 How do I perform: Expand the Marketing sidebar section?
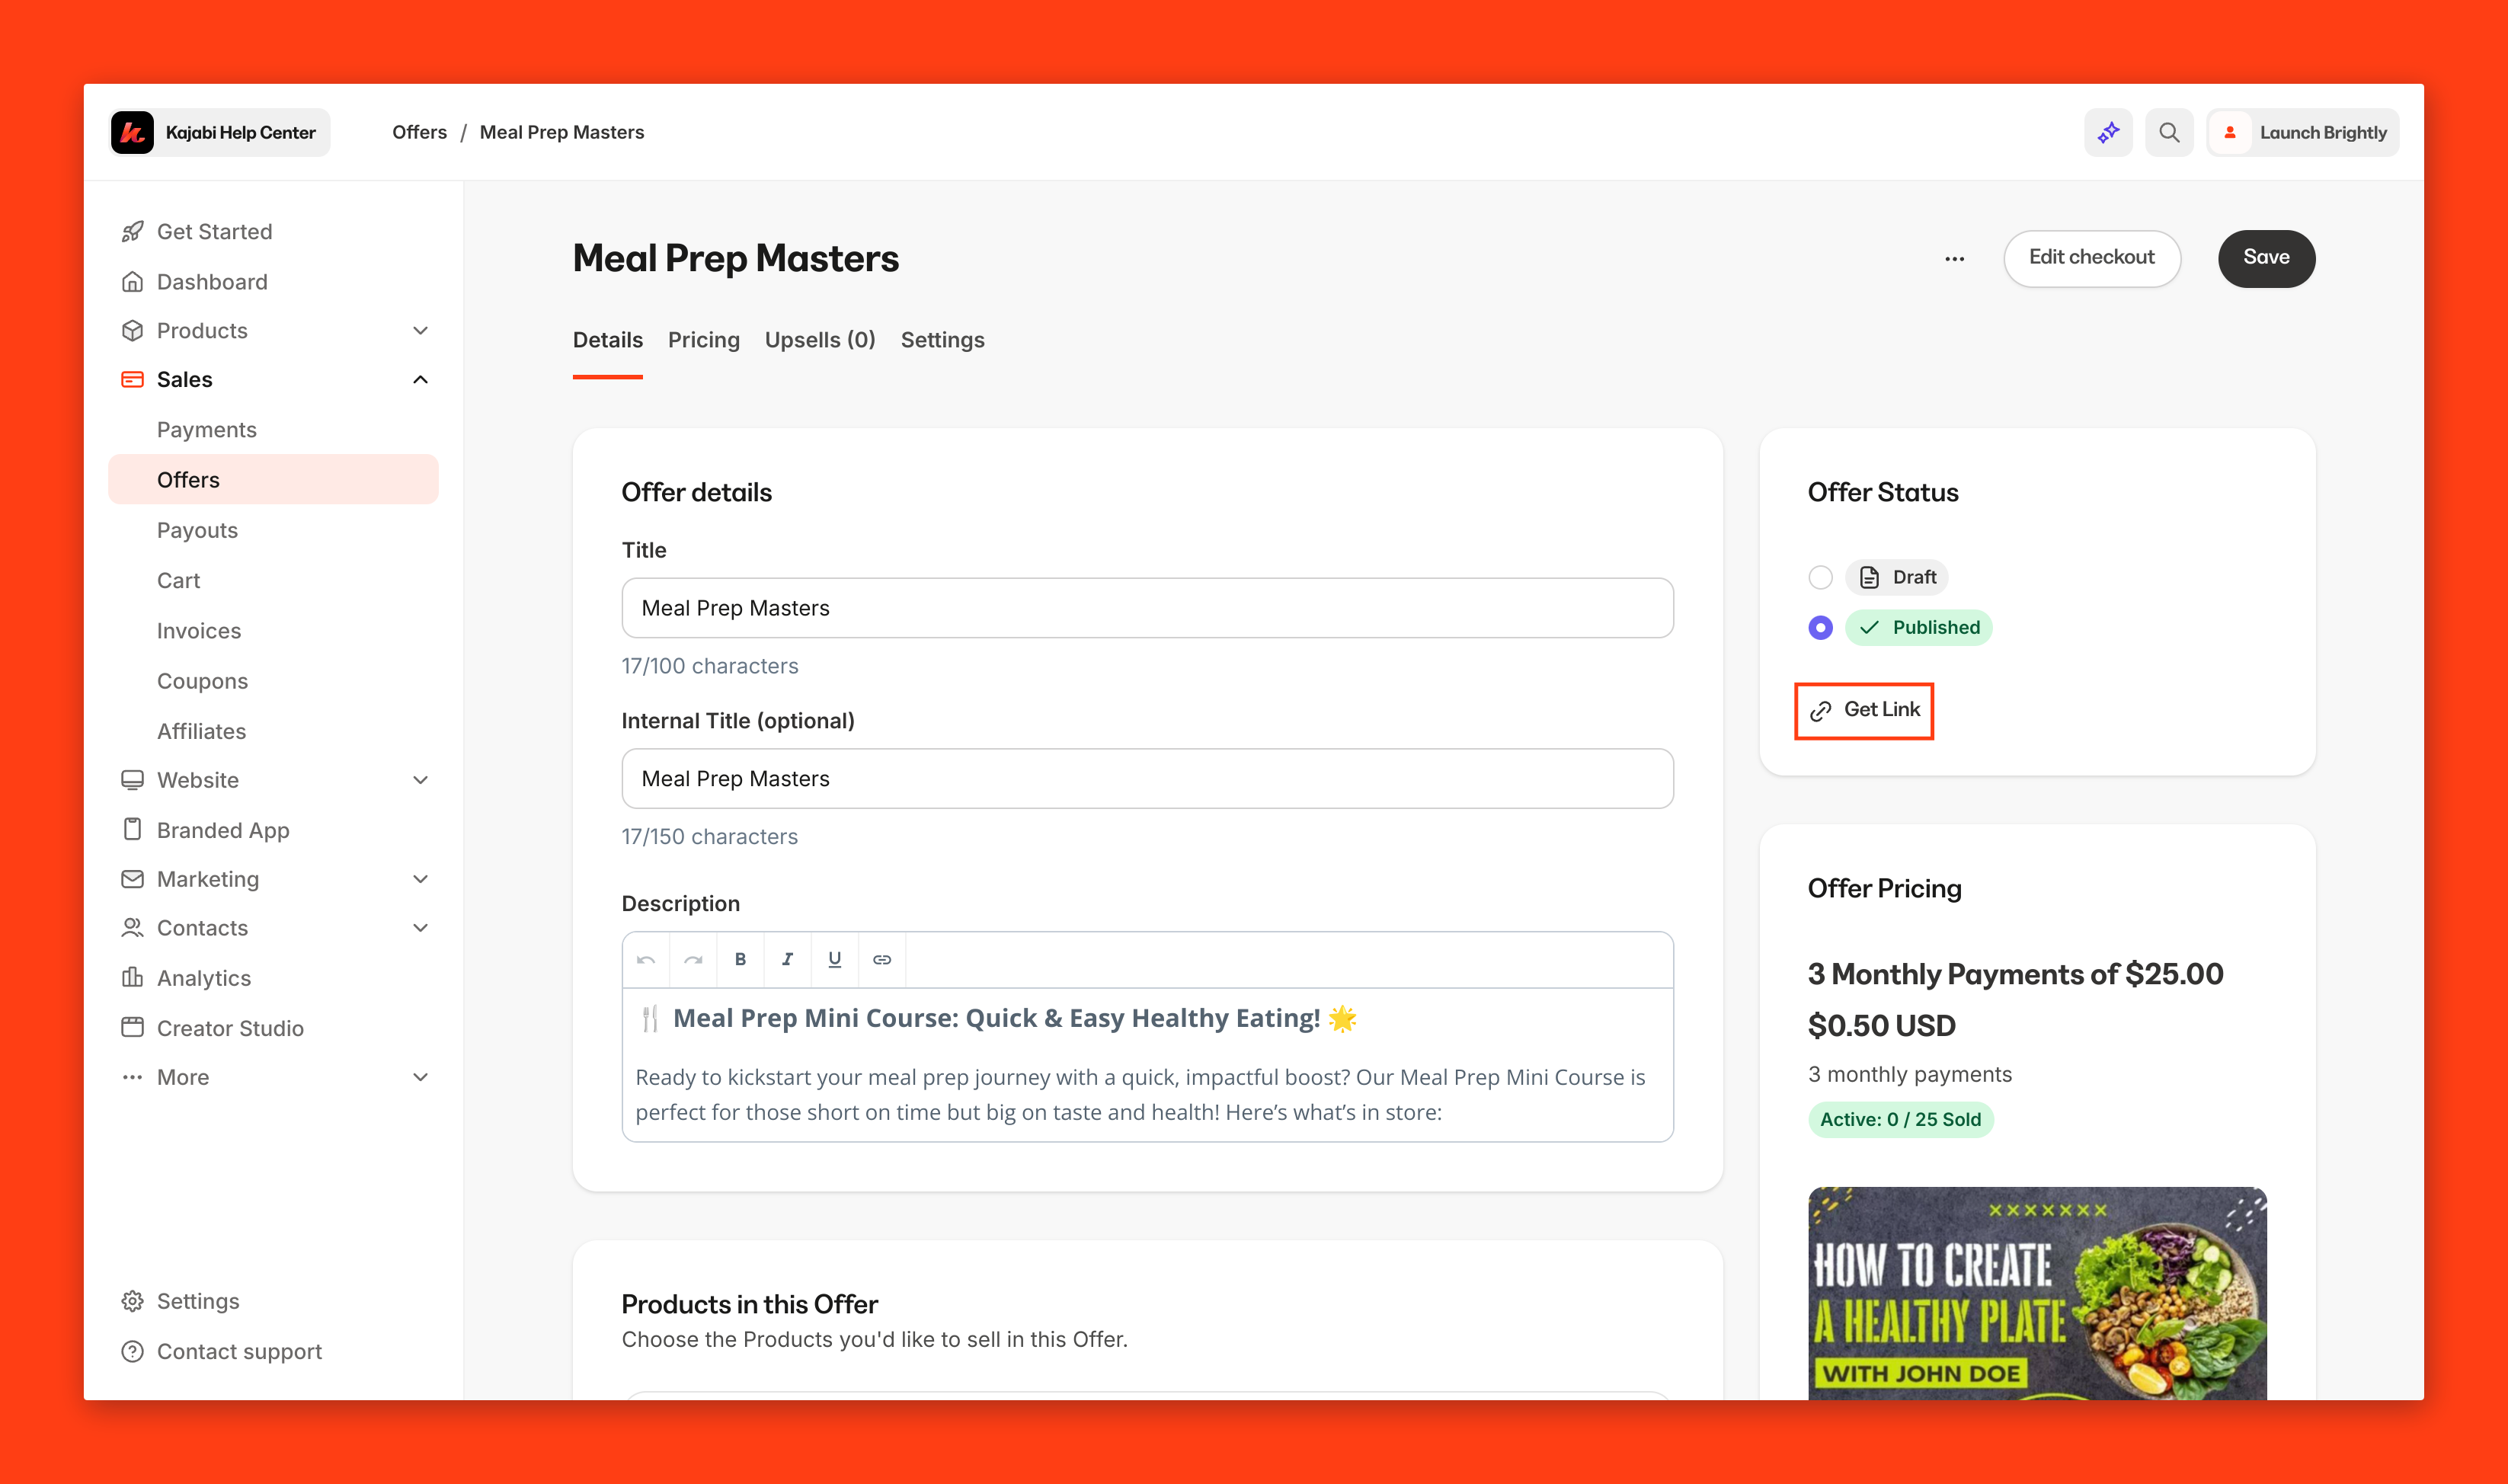coord(420,879)
